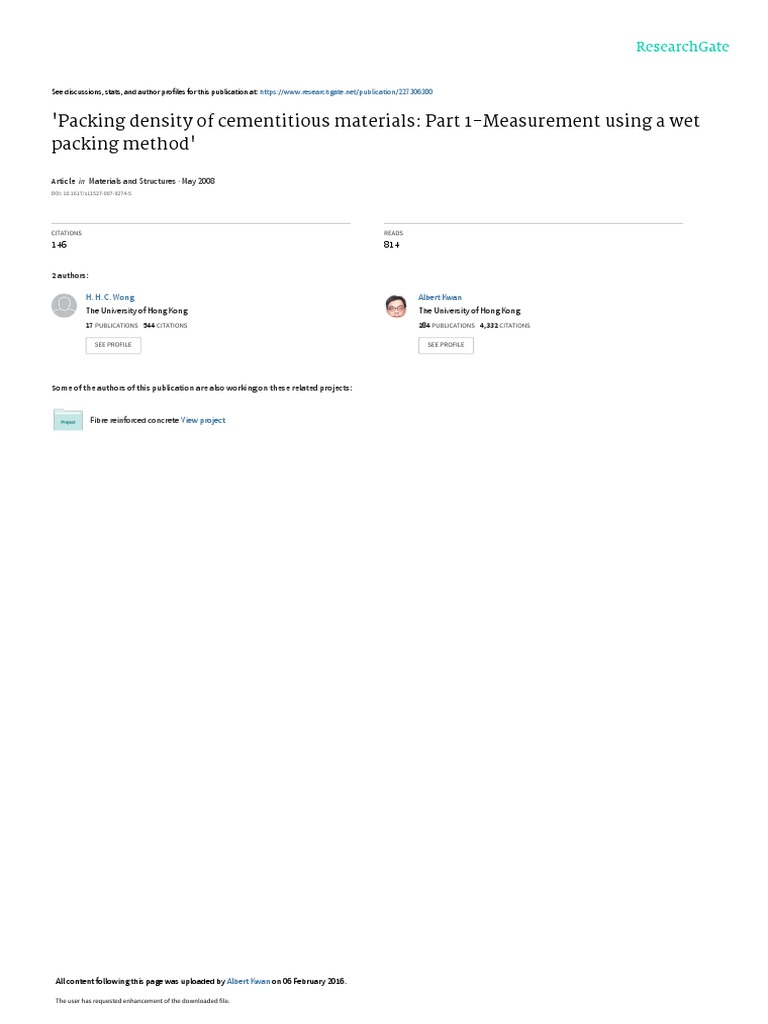Click the ResearchGate logo
Viewport: 768px width, 1024px height.
682,47
